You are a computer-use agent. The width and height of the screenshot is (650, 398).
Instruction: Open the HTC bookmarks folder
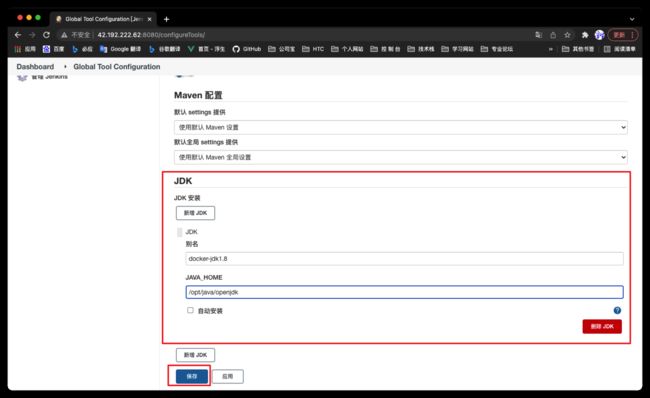pos(313,49)
